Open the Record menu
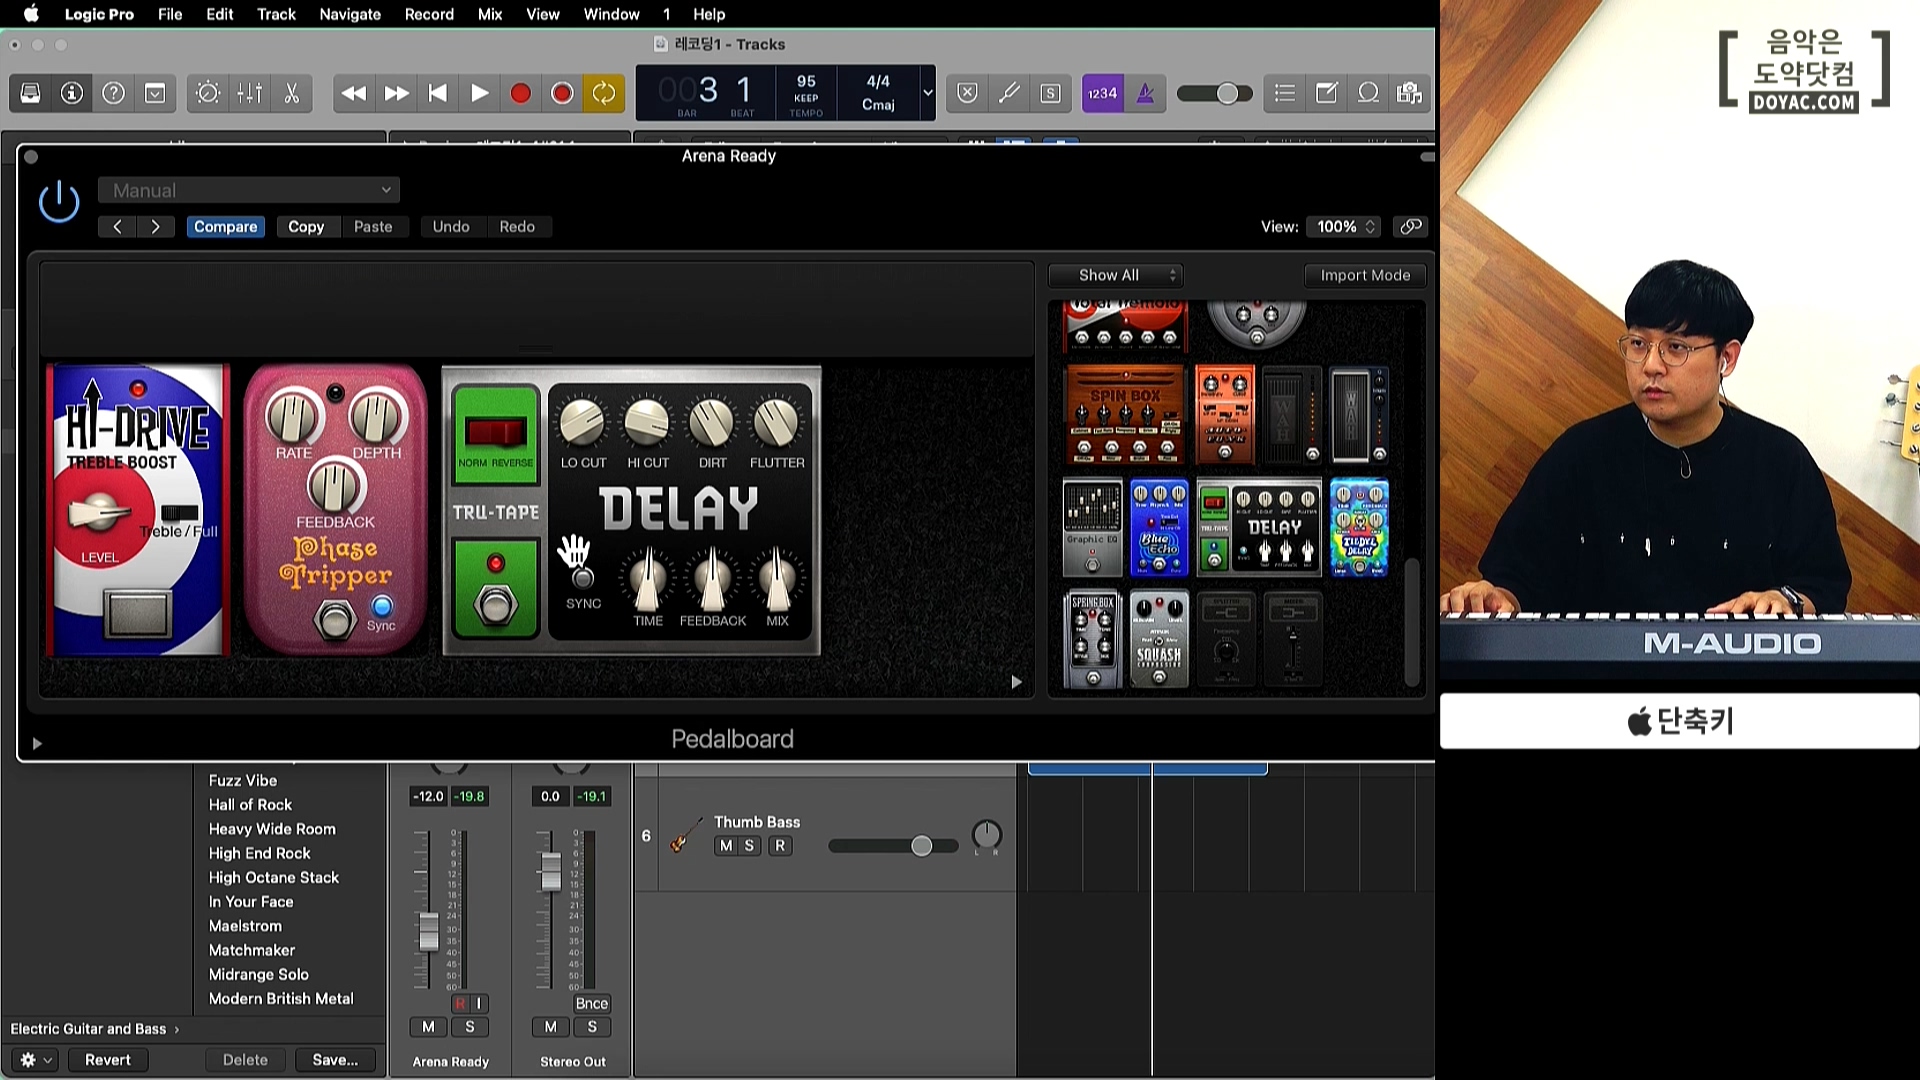Screen dimensions: 1920x1080 pos(429,14)
